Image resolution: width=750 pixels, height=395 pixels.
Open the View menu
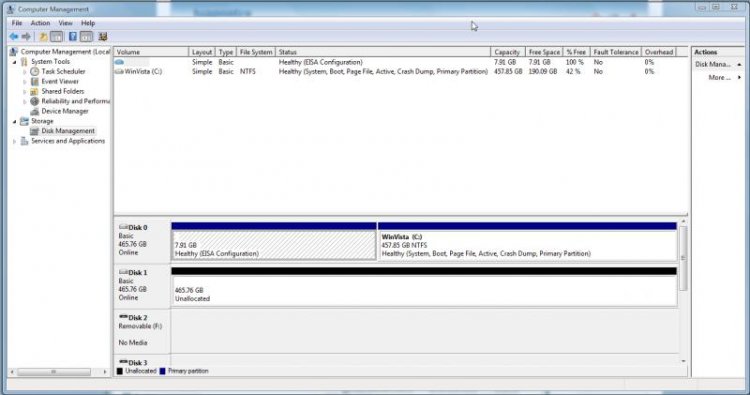(66, 23)
